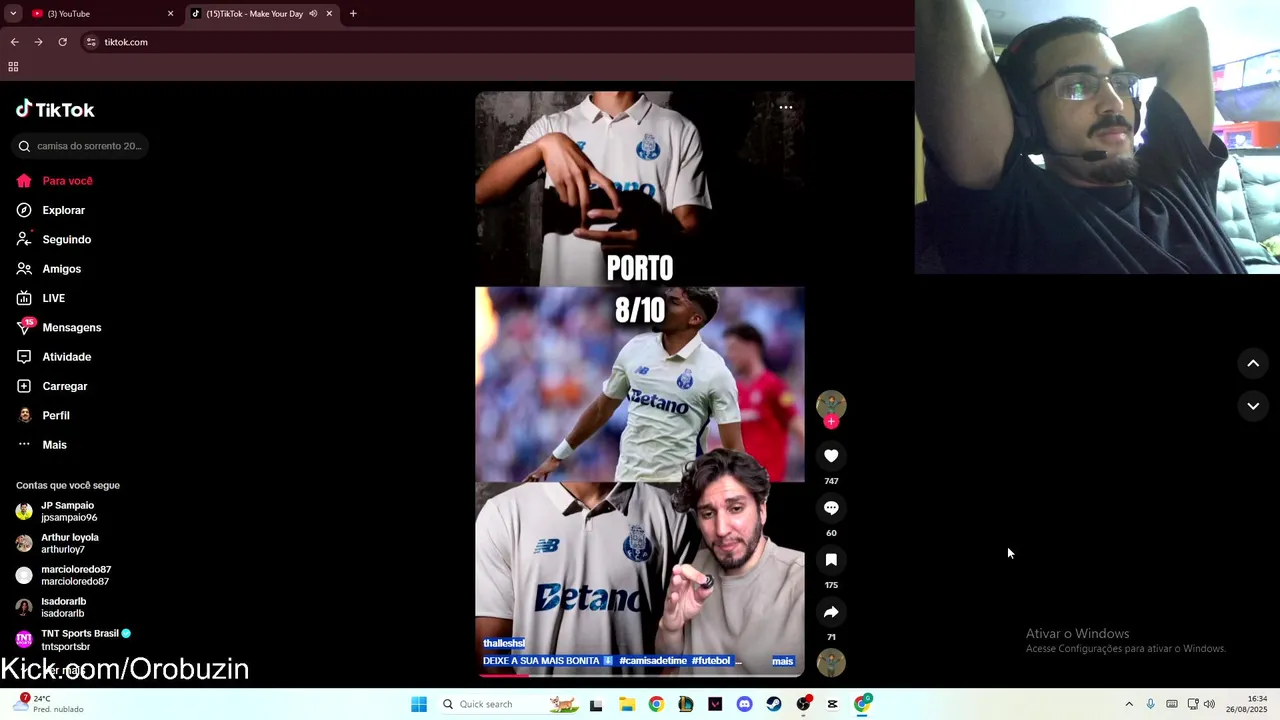Open comments via the speech bubble icon
Screen dimensions: 1280x720
(x=831, y=508)
